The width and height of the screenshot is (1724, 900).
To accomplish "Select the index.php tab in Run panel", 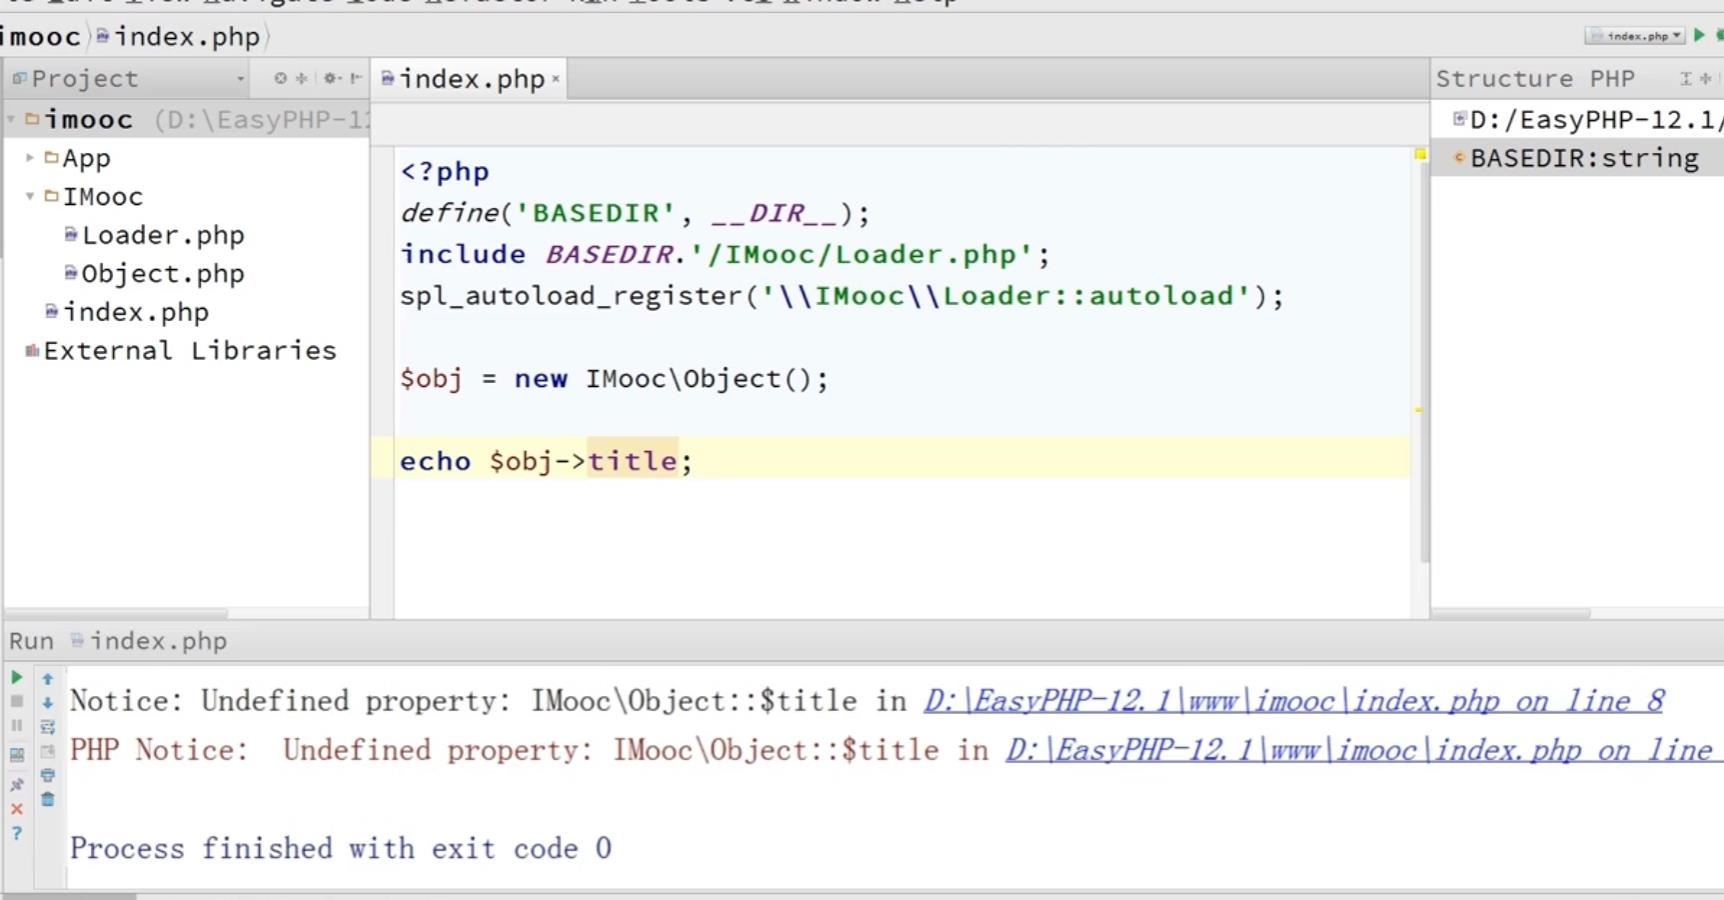I will coord(150,641).
